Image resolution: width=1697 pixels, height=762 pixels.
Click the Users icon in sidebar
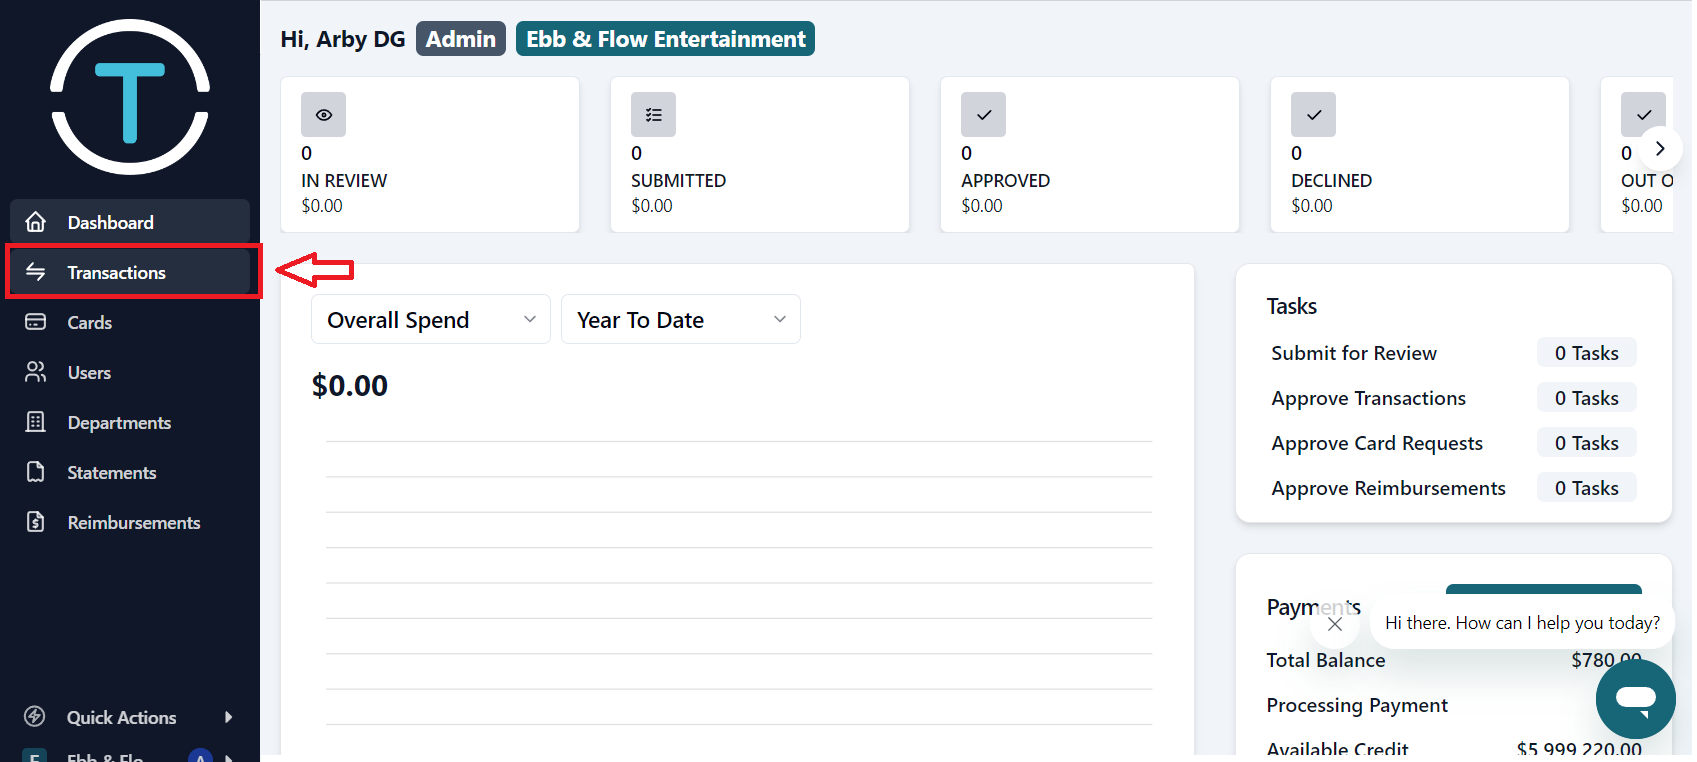pos(36,372)
